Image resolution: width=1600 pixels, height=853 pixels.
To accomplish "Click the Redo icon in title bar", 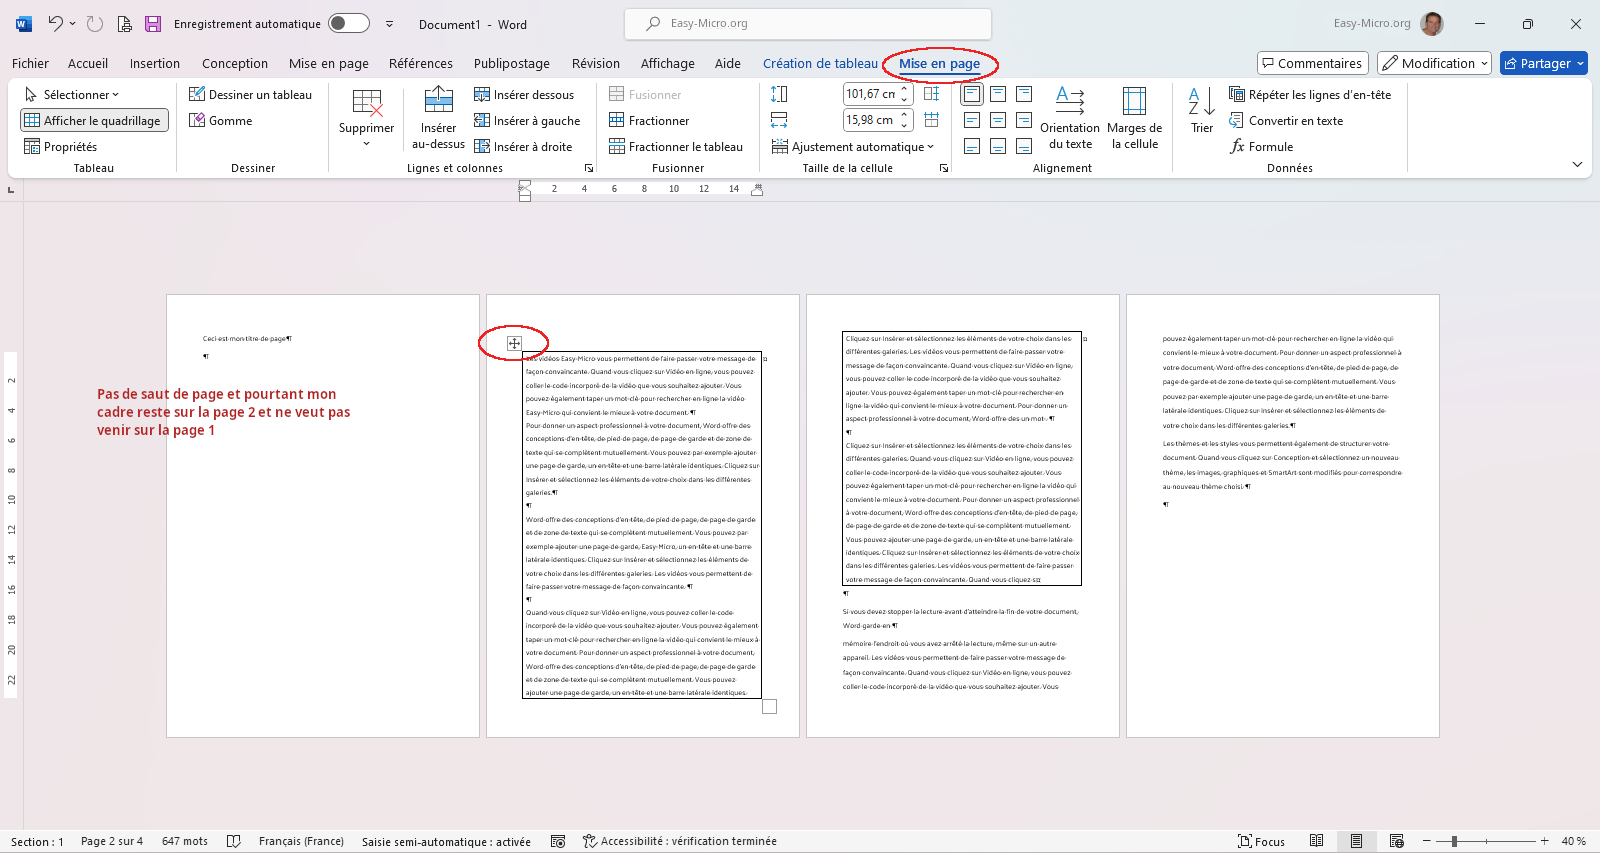I will (x=95, y=24).
